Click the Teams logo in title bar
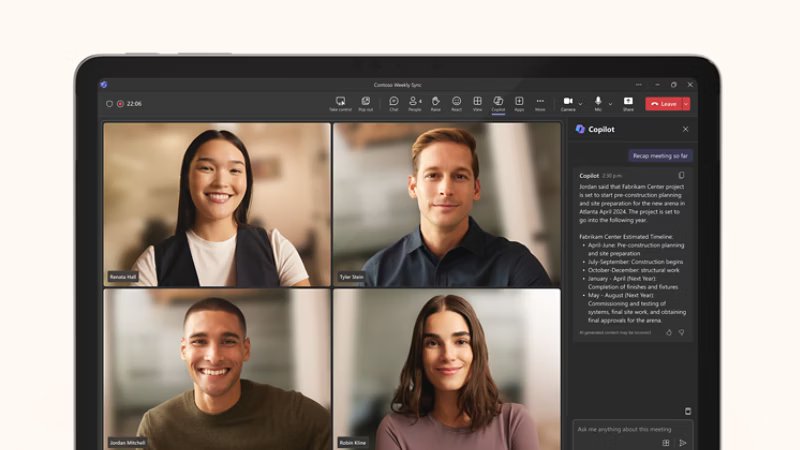The image size is (800, 450). click(x=104, y=85)
